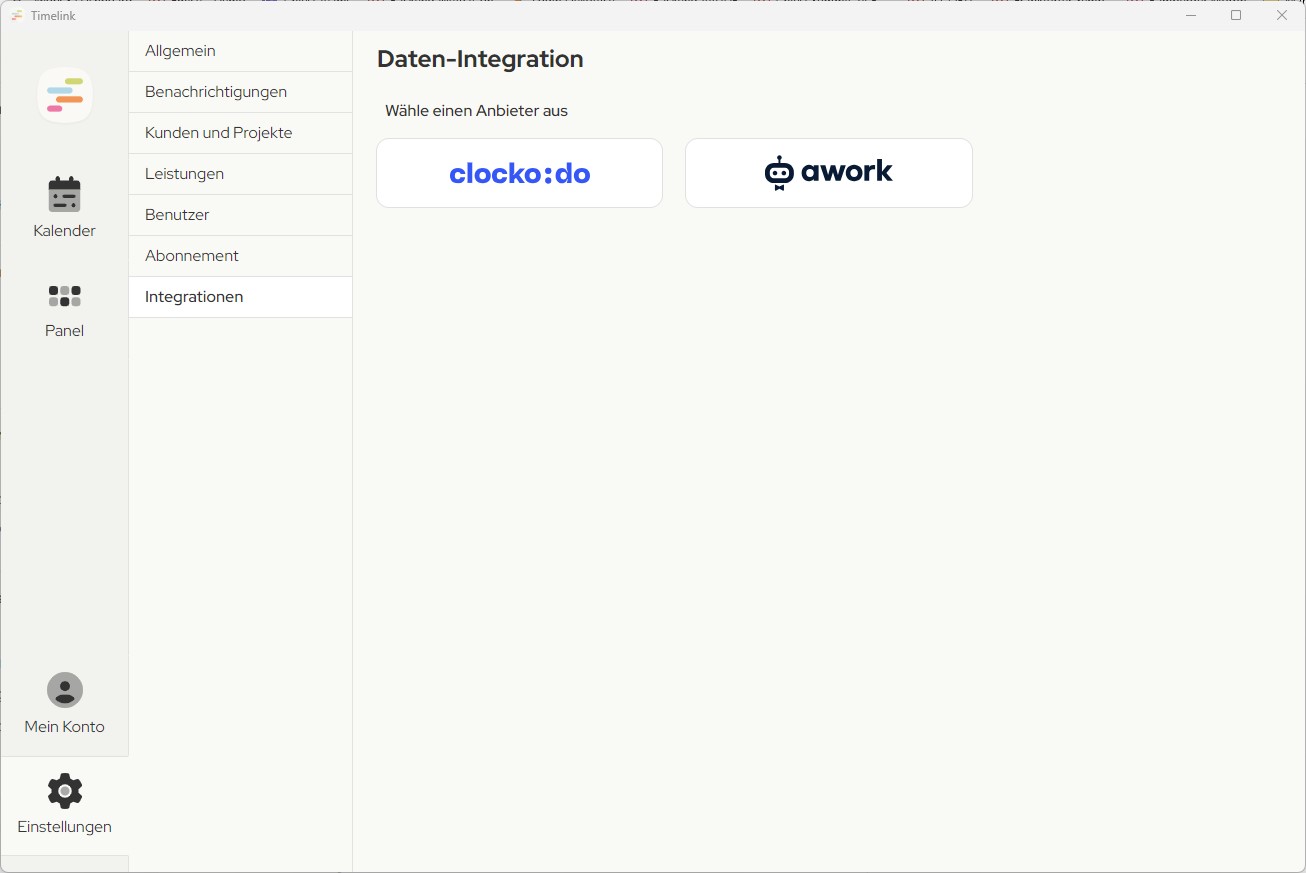Click the Timelink title bar app icon
Screen dimensions: 1306x873
[x=17, y=15]
